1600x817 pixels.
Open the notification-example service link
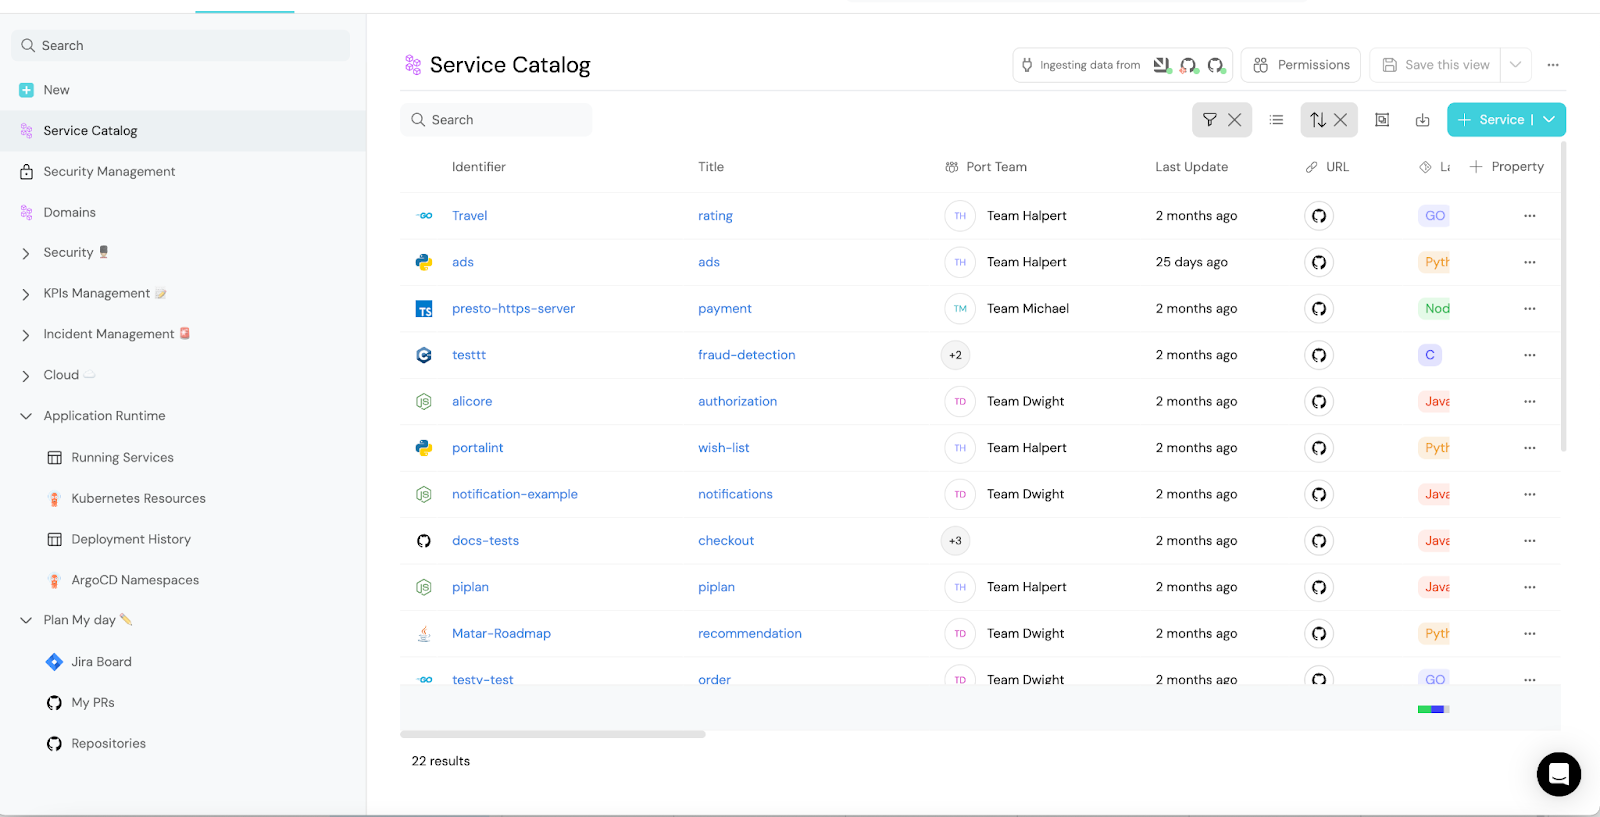[514, 494]
